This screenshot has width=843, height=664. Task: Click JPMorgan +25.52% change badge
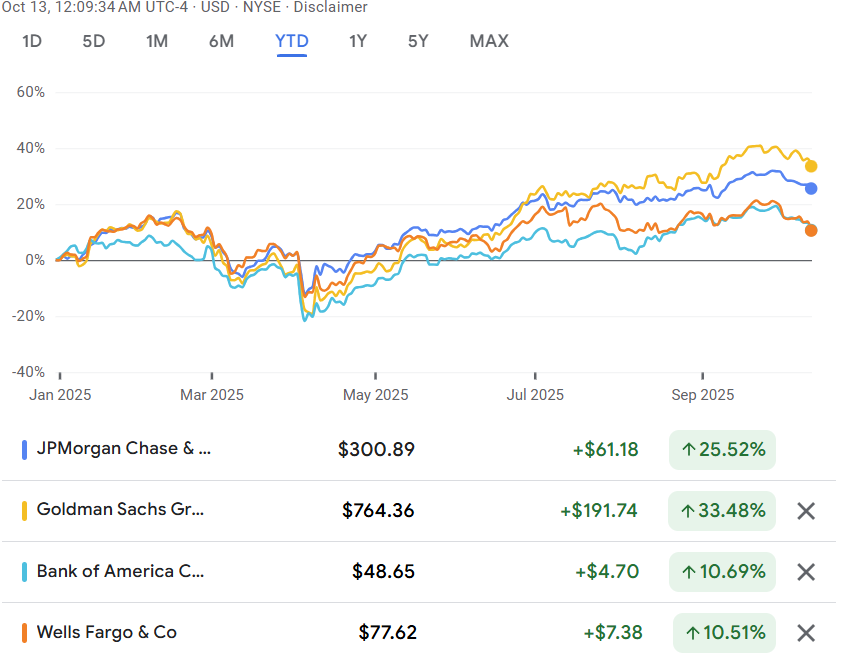click(x=722, y=450)
